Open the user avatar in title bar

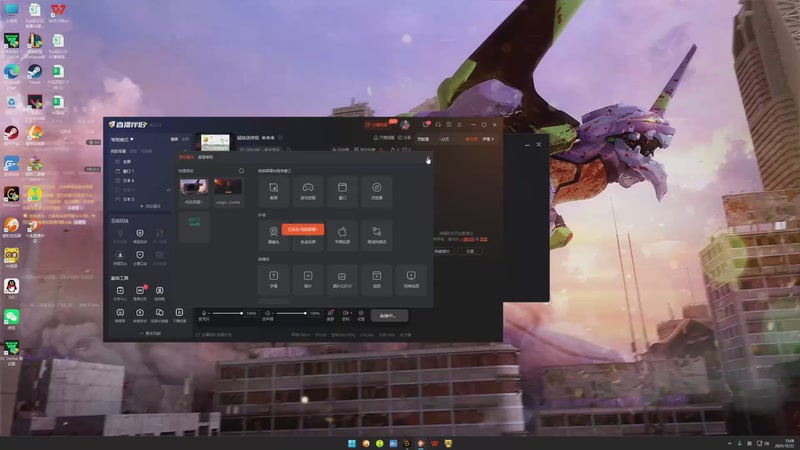click(x=405, y=124)
